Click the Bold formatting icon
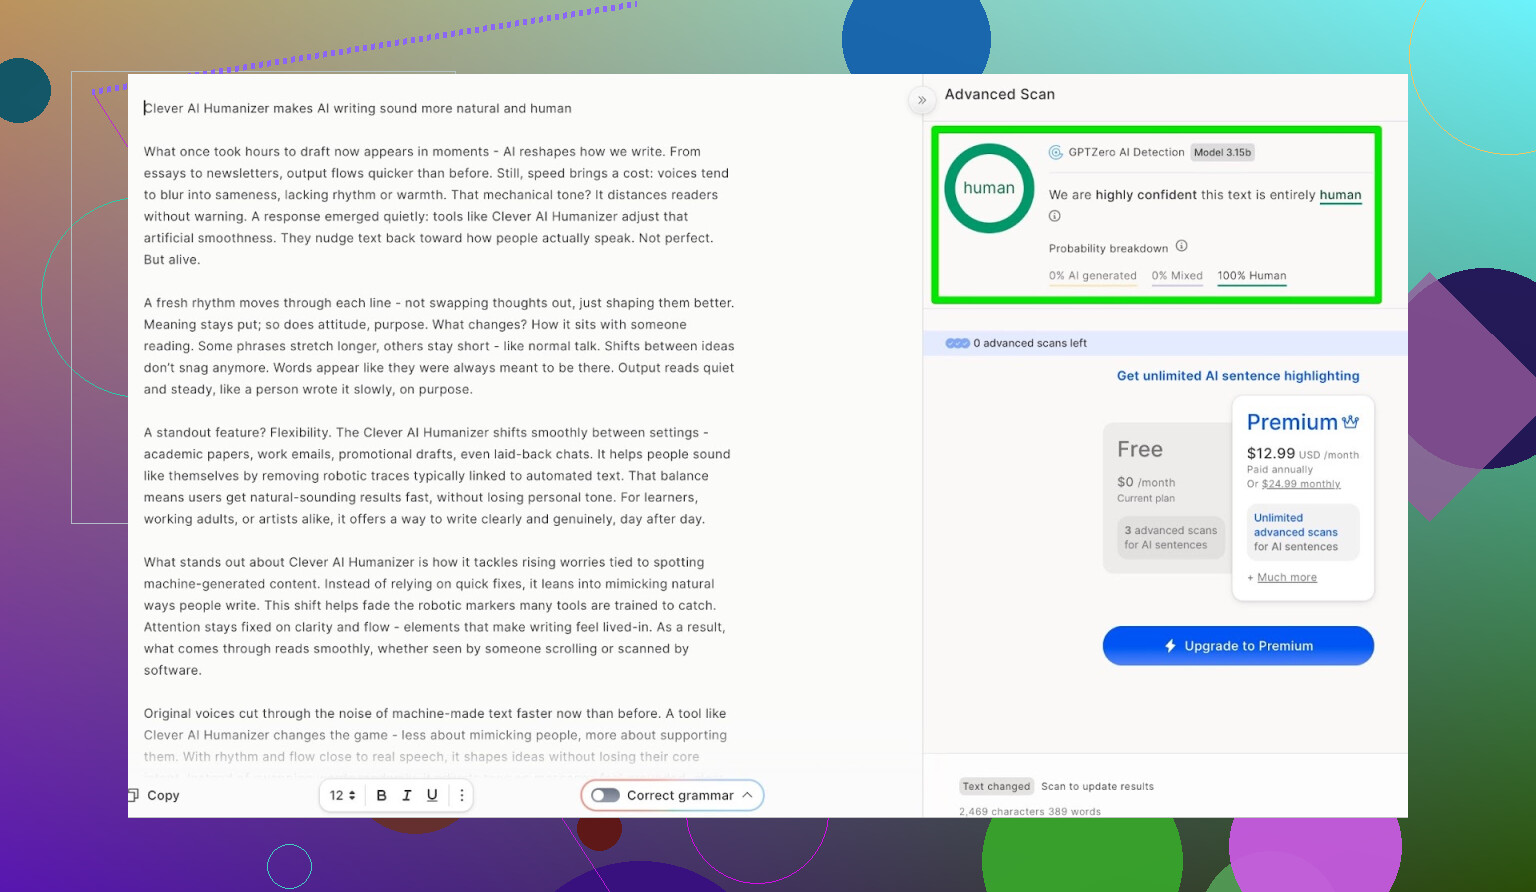Viewport: 1536px width, 892px height. click(381, 795)
